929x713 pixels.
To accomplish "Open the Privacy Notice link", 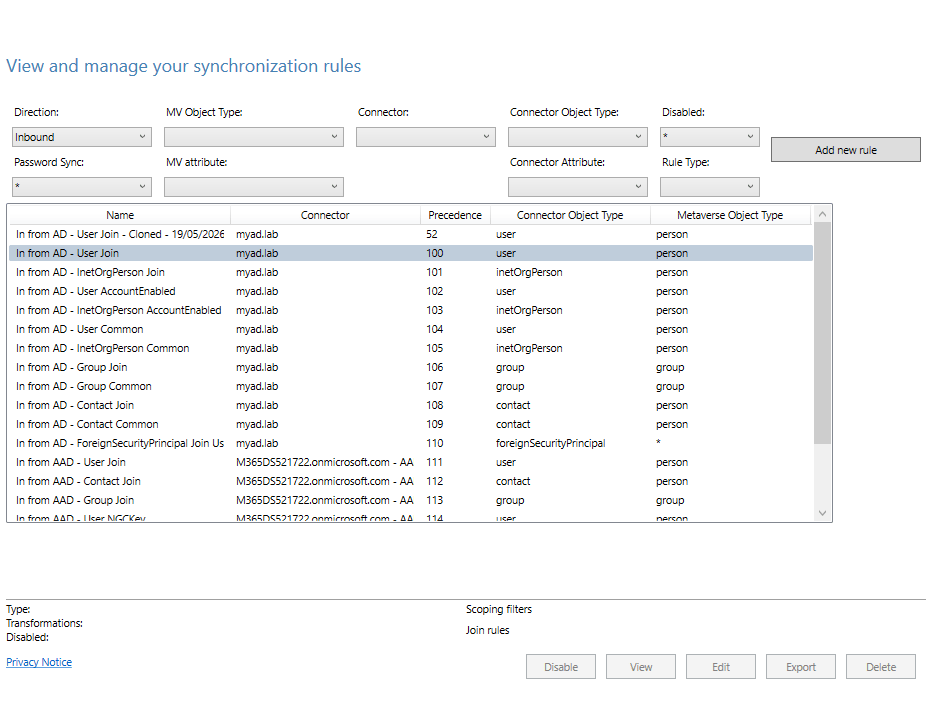I will pos(39,662).
